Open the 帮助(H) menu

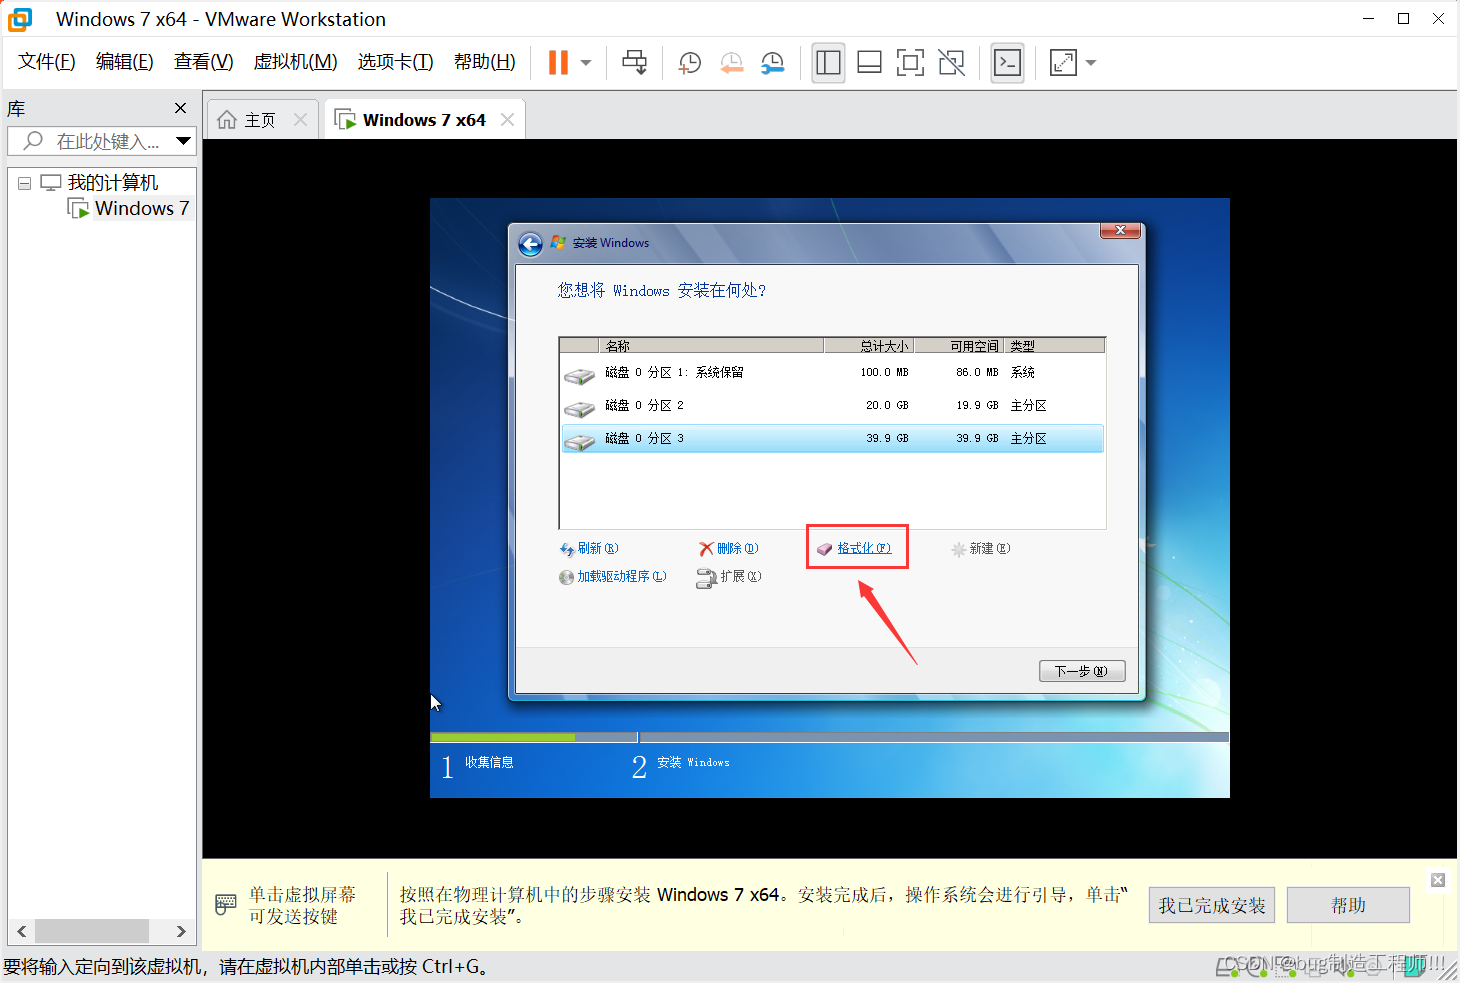[x=484, y=62]
